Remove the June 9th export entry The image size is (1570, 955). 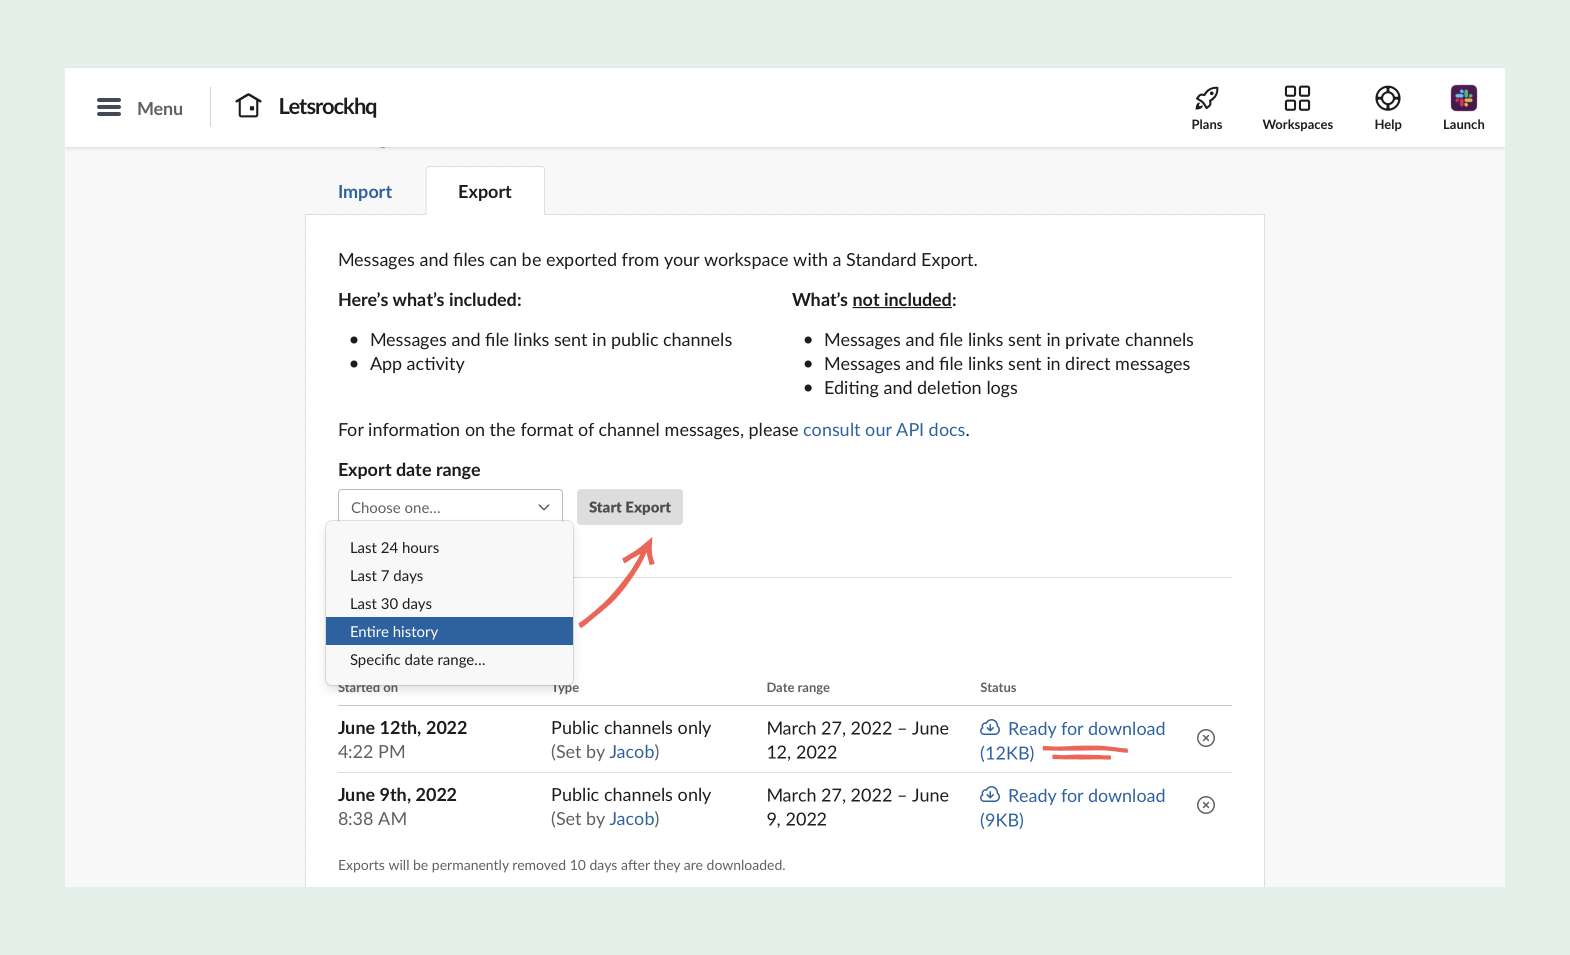click(x=1206, y=805)
